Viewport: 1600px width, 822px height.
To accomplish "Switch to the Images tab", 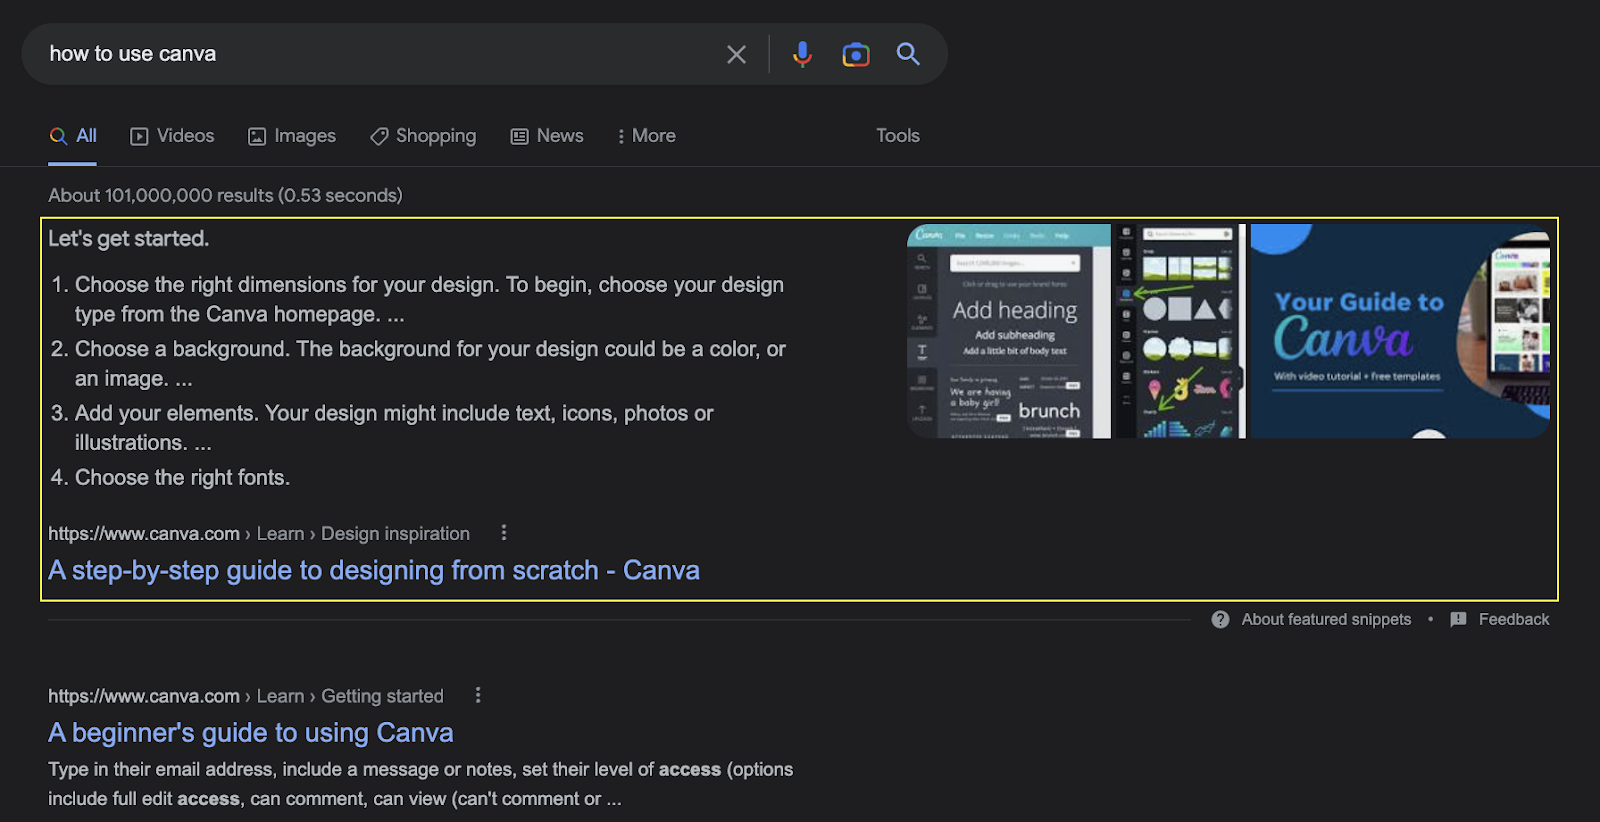I will click(292, 136).
